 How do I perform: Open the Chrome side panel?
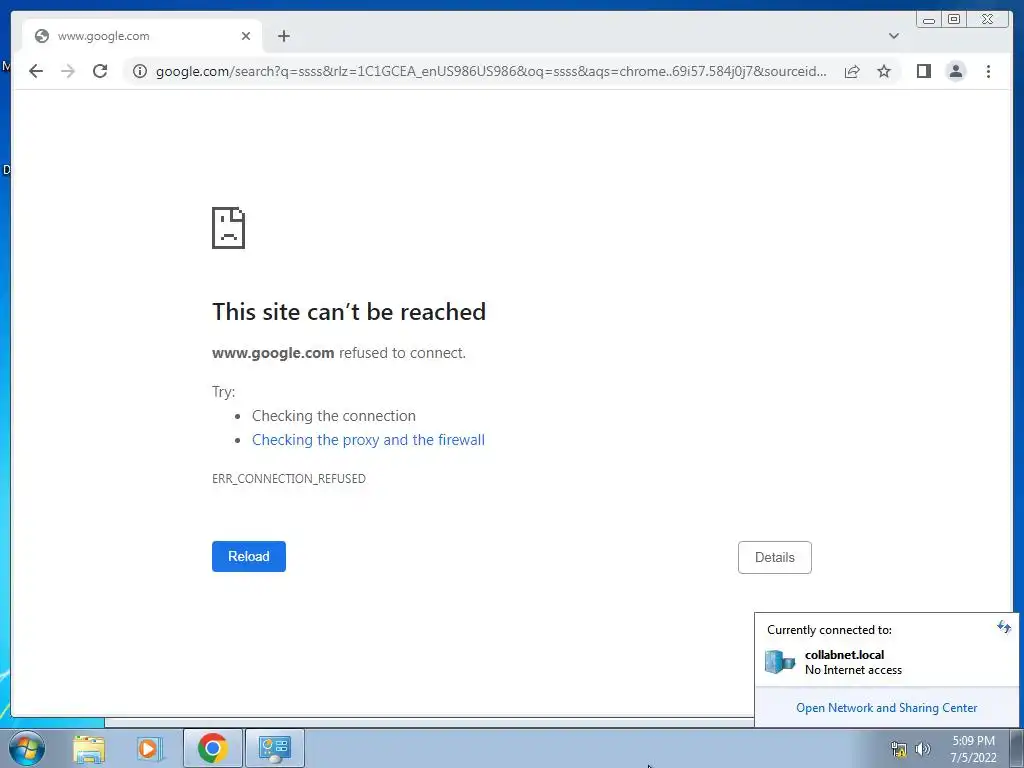(x=923, y=71)
